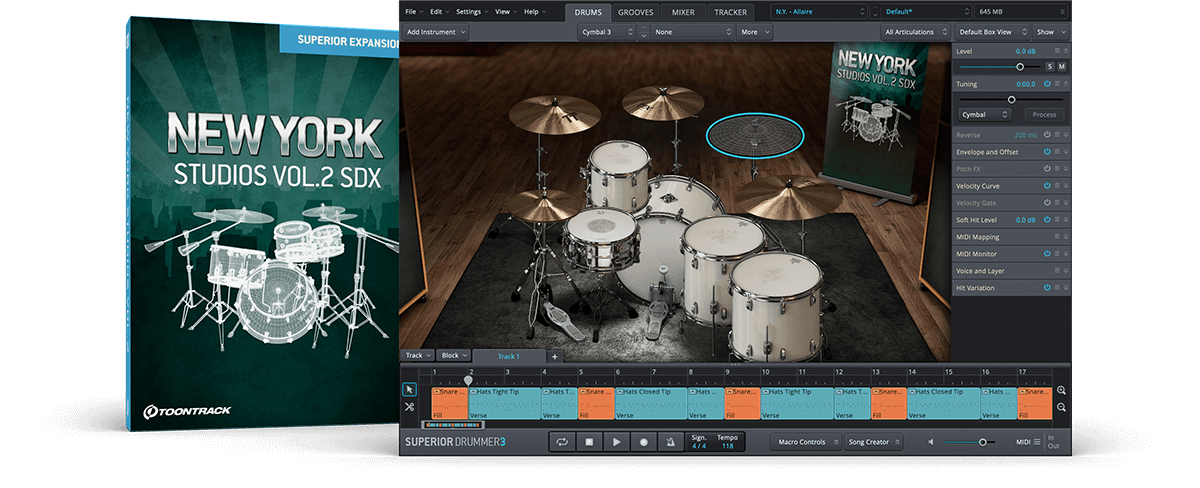
Task: Select the scissors cut tool
Action: point(410,407)
